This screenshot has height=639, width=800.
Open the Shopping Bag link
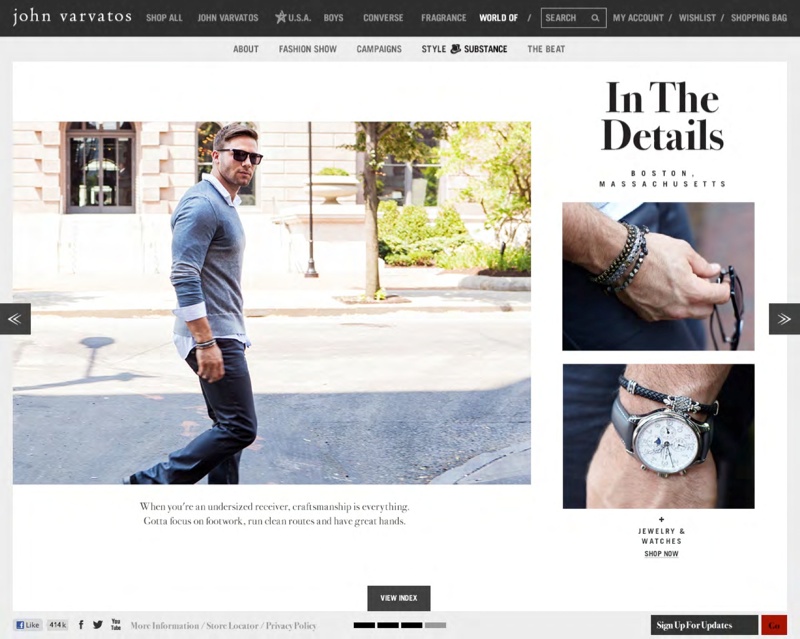coord(759,18)
